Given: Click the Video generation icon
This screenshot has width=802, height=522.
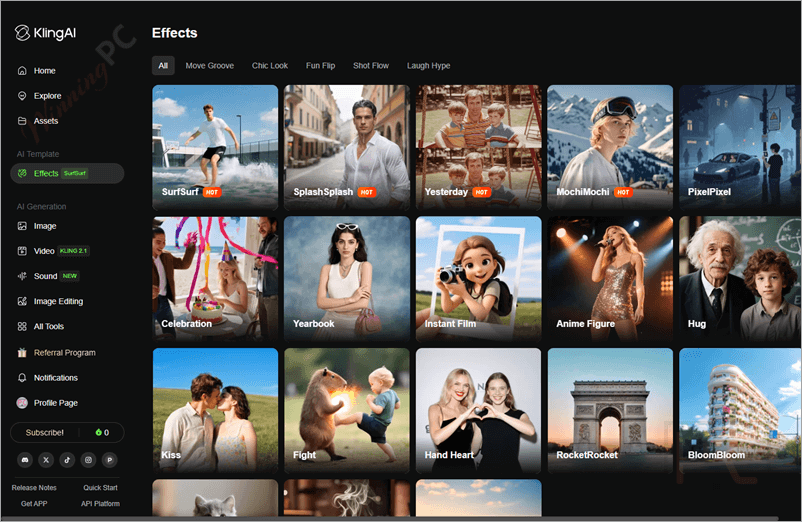Looking at the screenshot, I should pyautogui.click(x=22, y=251).
